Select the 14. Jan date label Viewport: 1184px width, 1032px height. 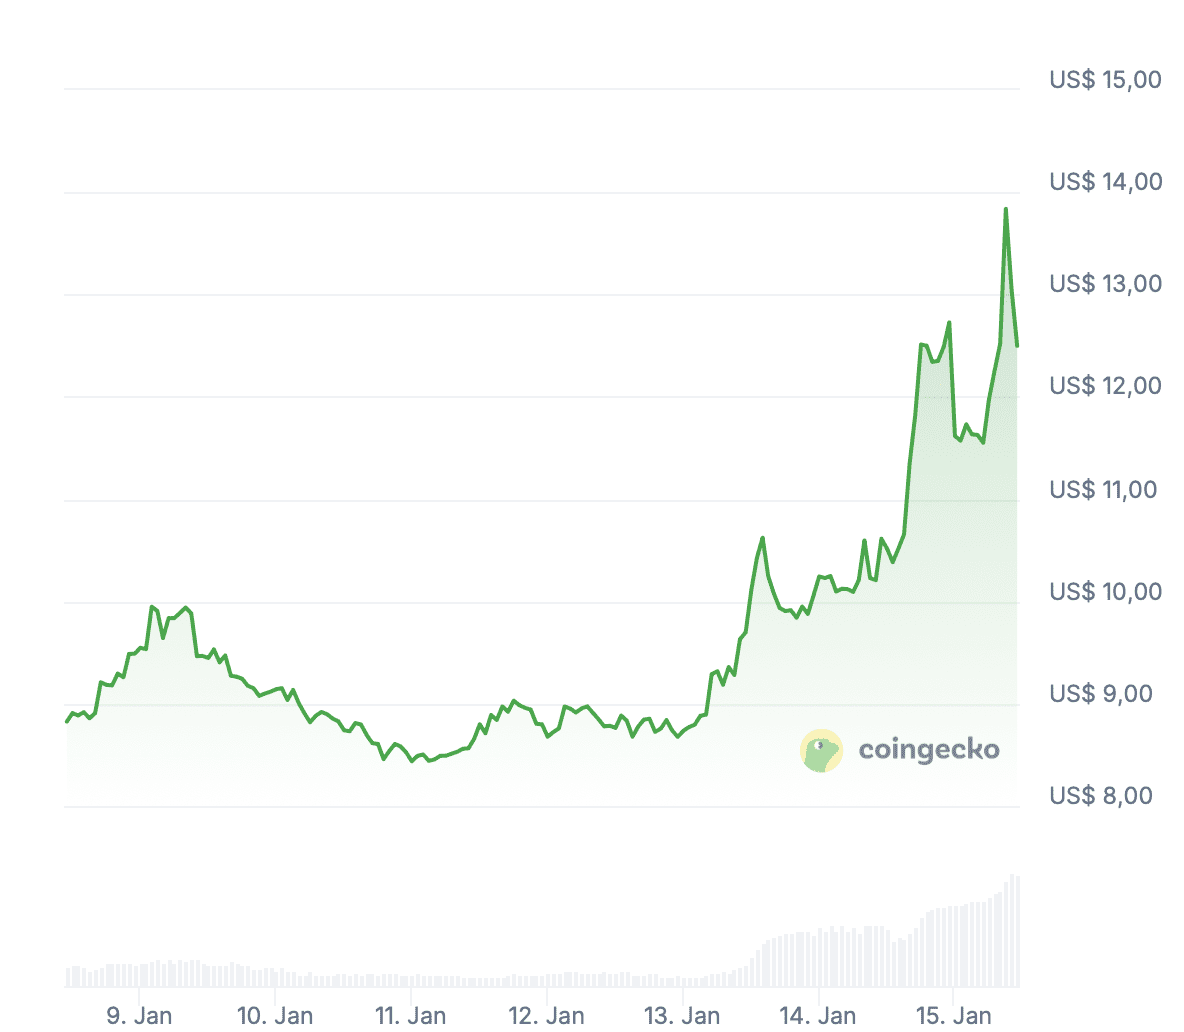tap(818, 1015)
